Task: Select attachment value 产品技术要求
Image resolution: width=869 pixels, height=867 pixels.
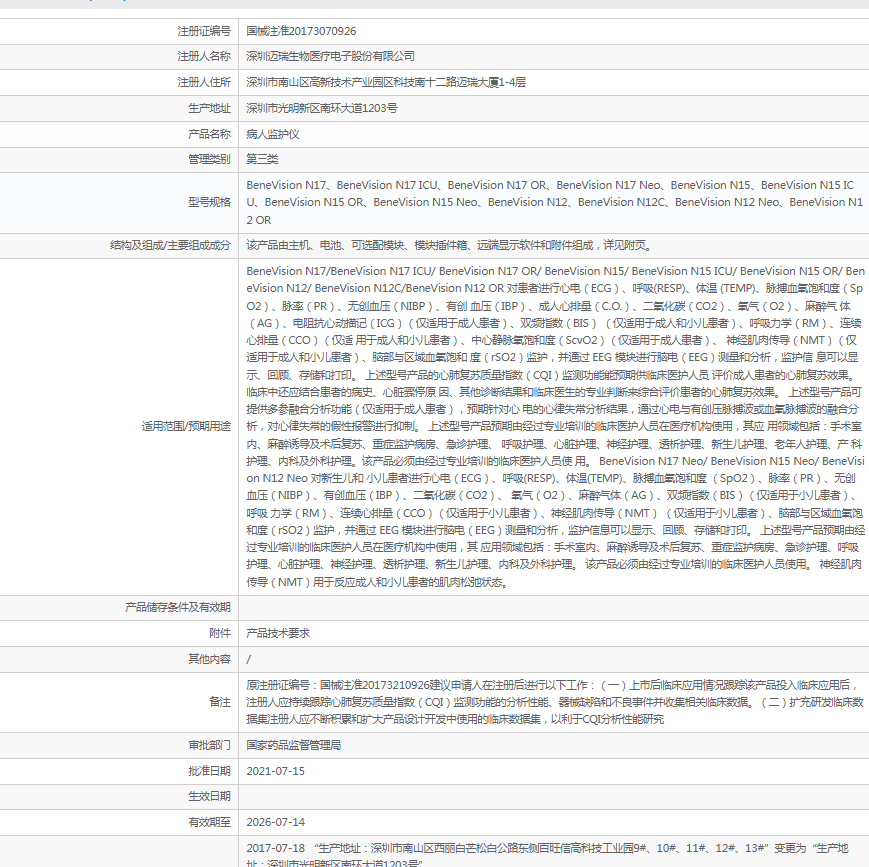Action: (278, 633)
